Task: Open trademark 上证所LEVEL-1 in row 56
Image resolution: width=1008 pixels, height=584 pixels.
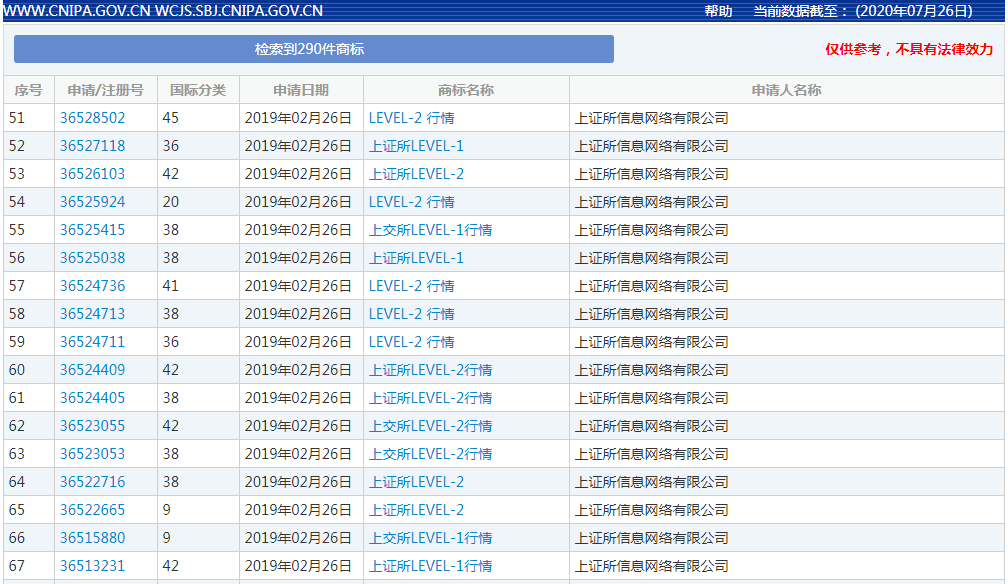Action: [416, 258]
